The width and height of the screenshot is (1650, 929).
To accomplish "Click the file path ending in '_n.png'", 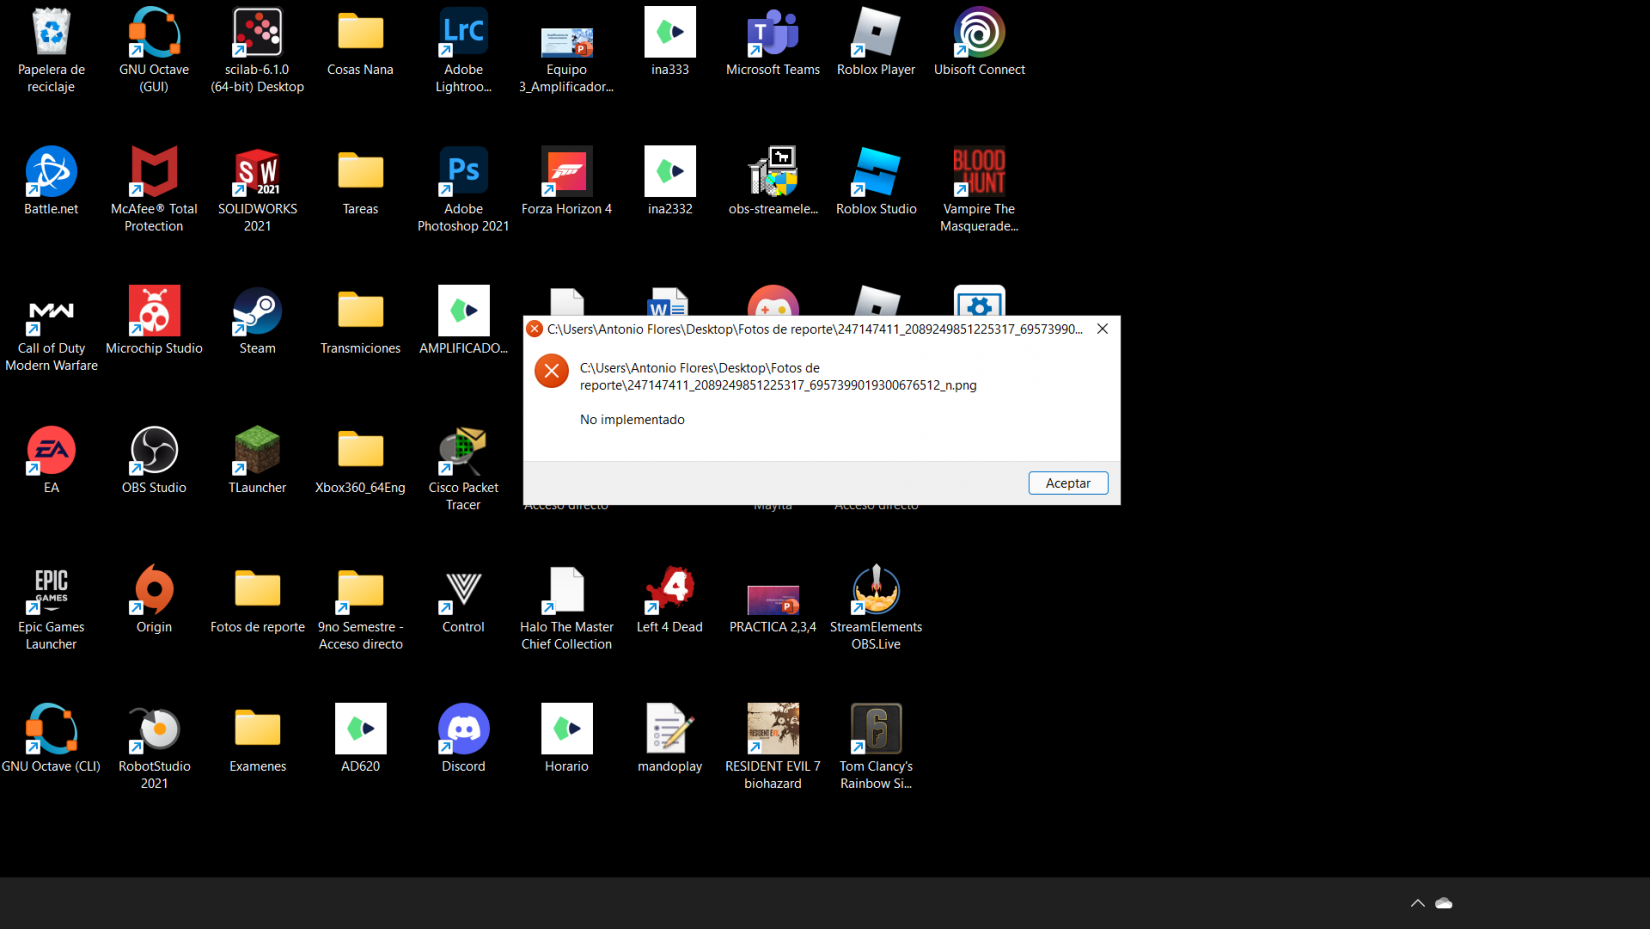I will [x=778, y=377].
